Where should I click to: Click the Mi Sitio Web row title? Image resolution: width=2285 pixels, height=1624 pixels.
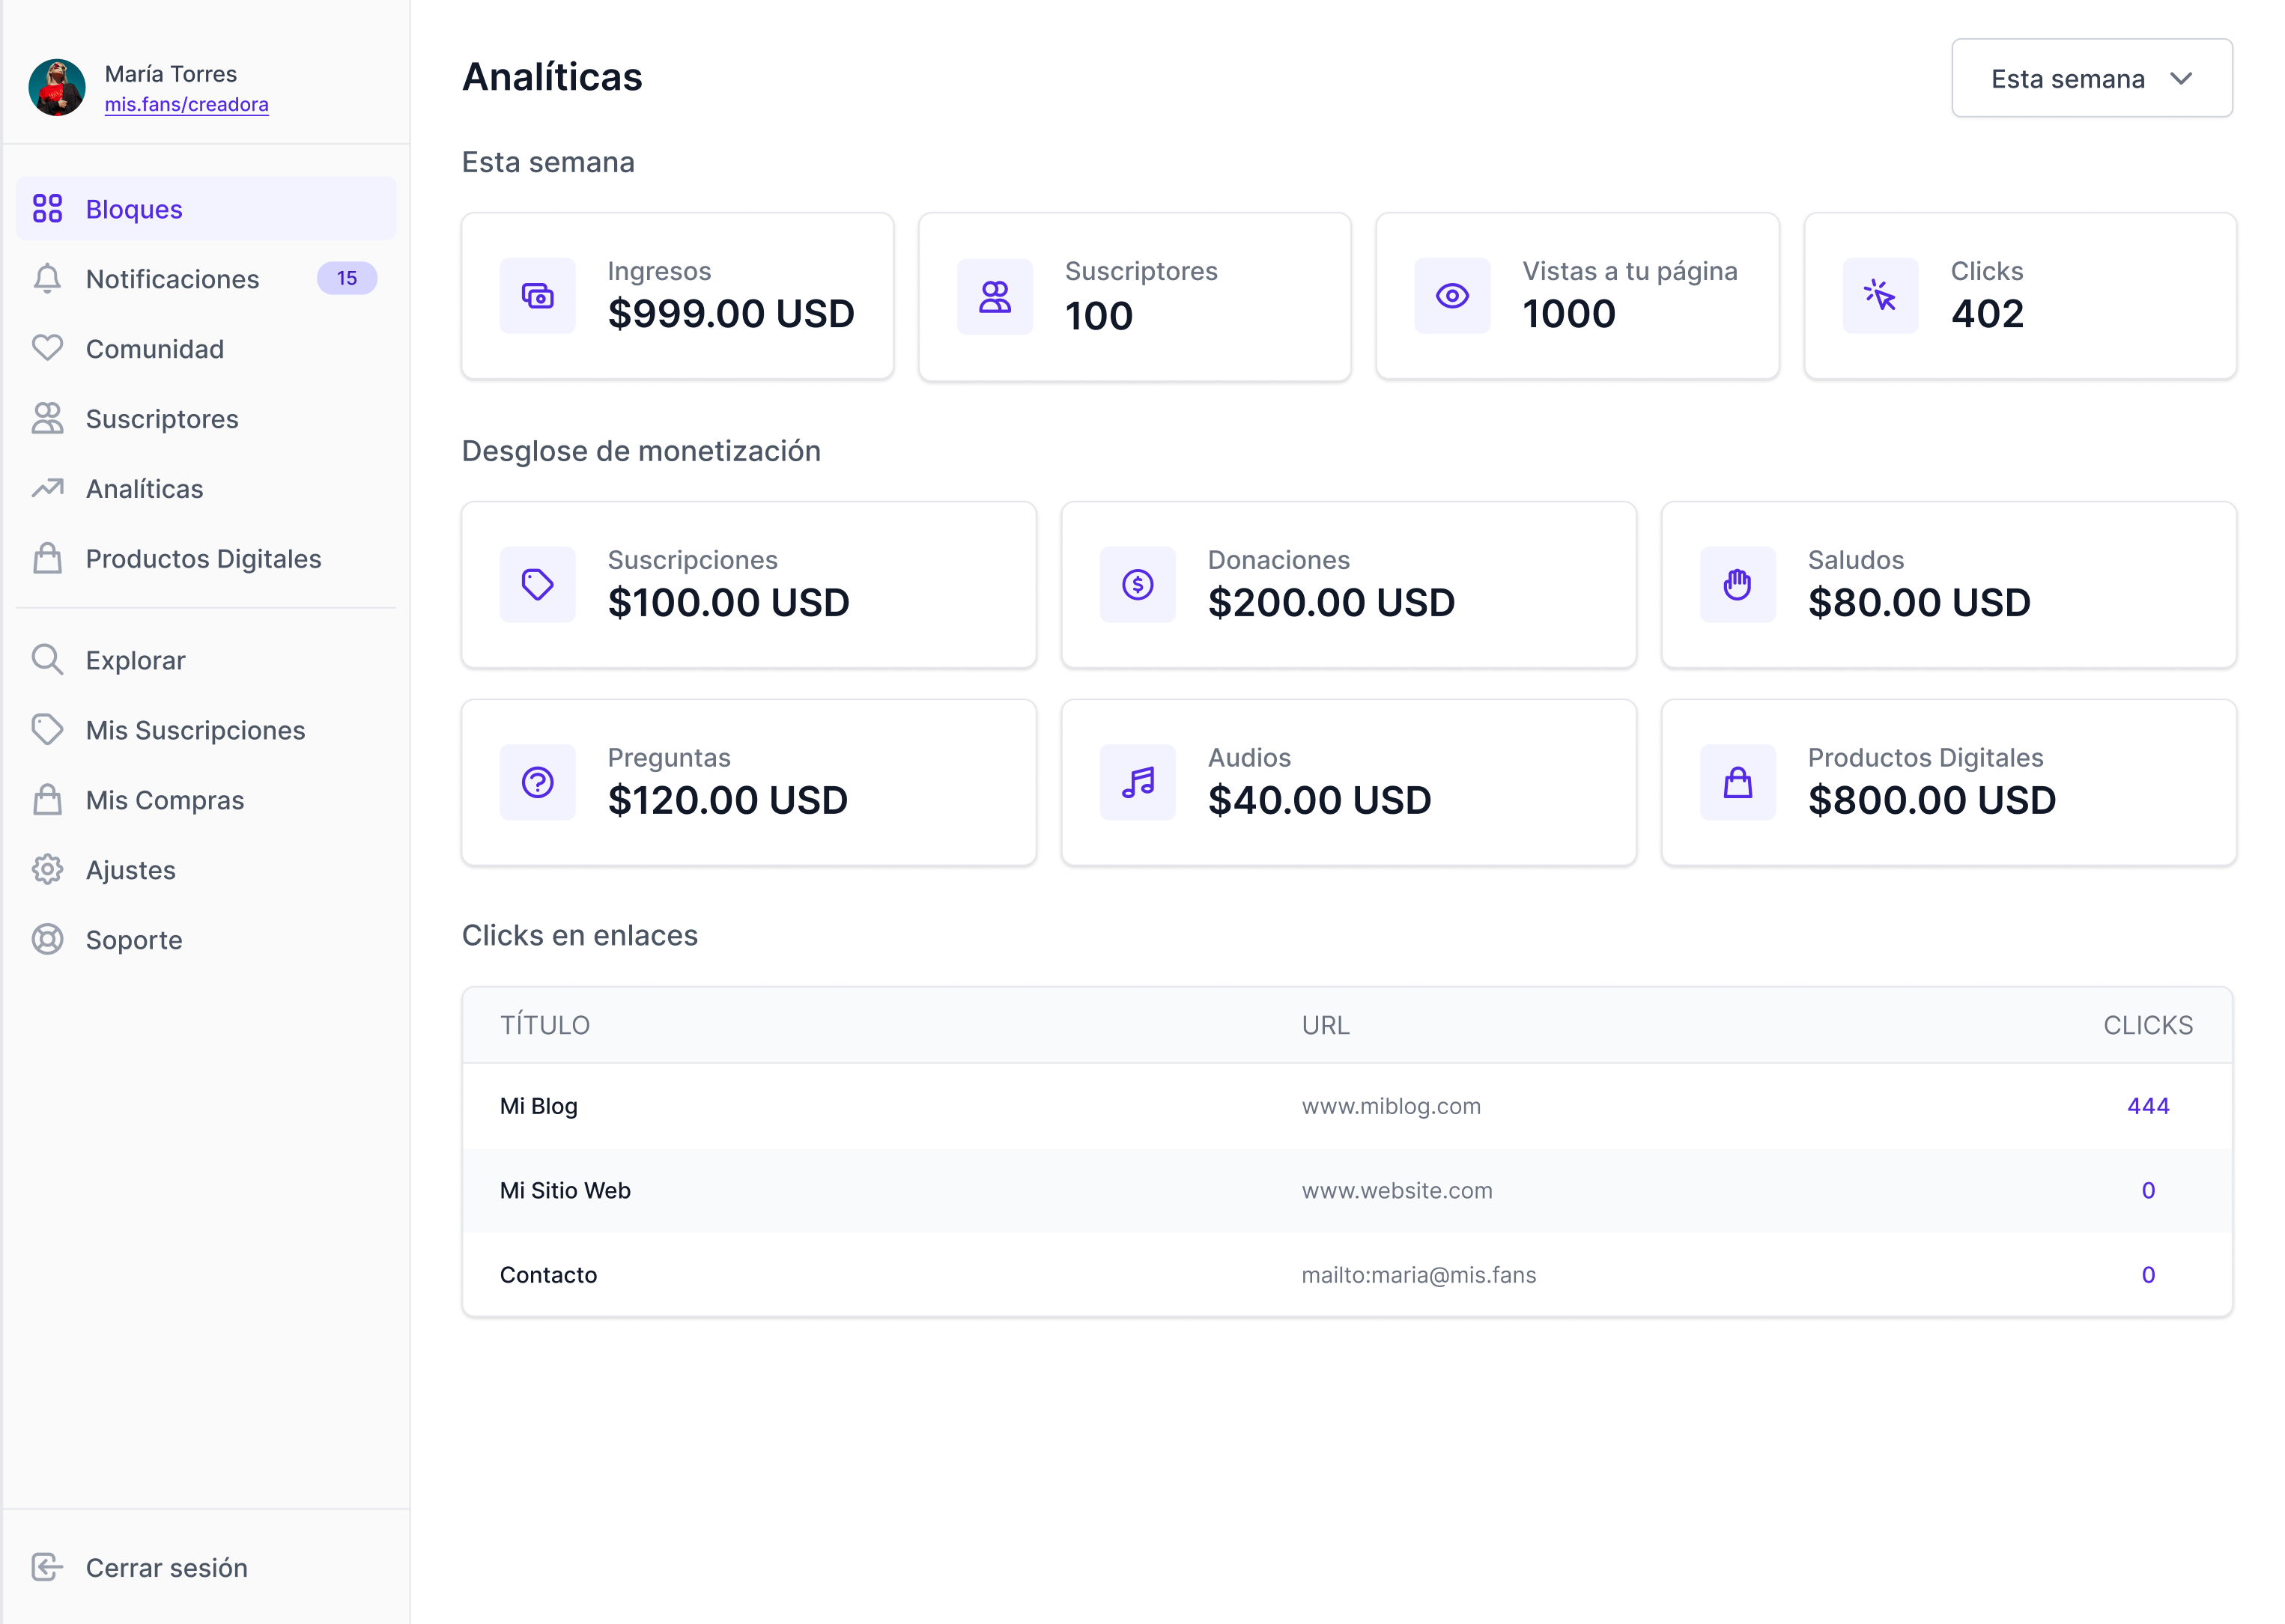[565, 1190]
